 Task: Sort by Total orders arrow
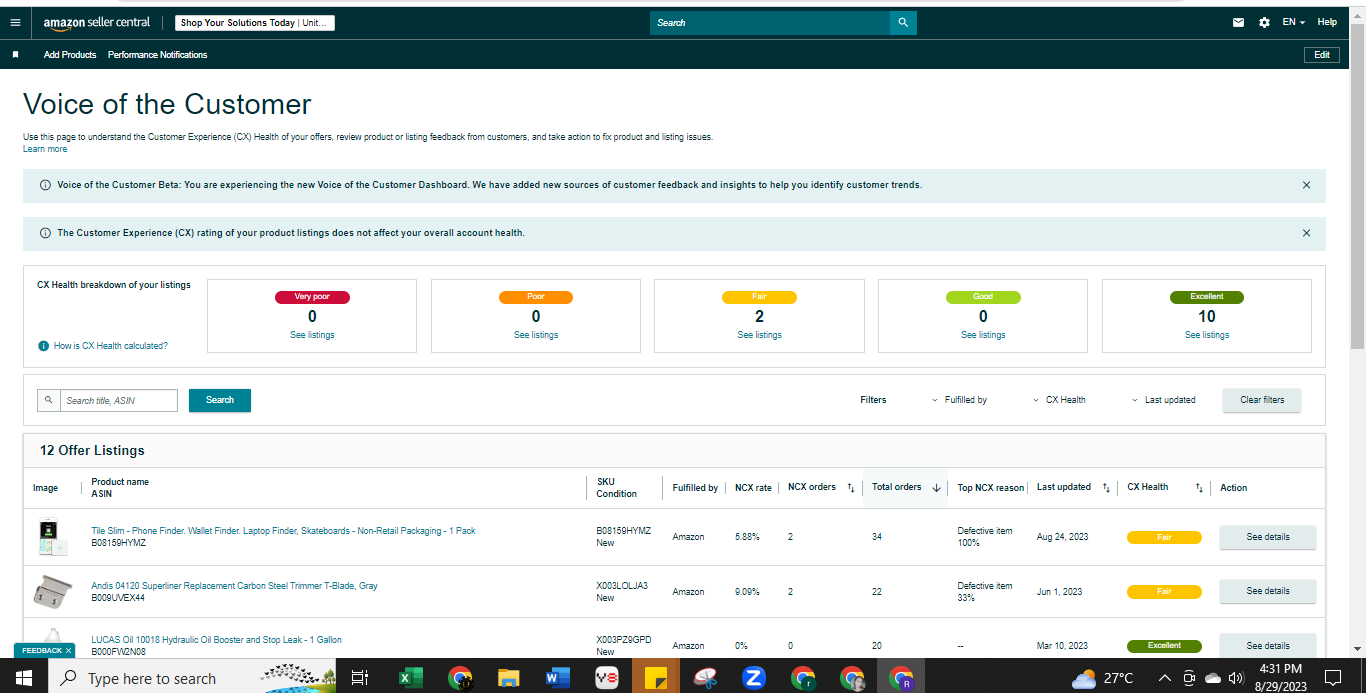[936, 488]
